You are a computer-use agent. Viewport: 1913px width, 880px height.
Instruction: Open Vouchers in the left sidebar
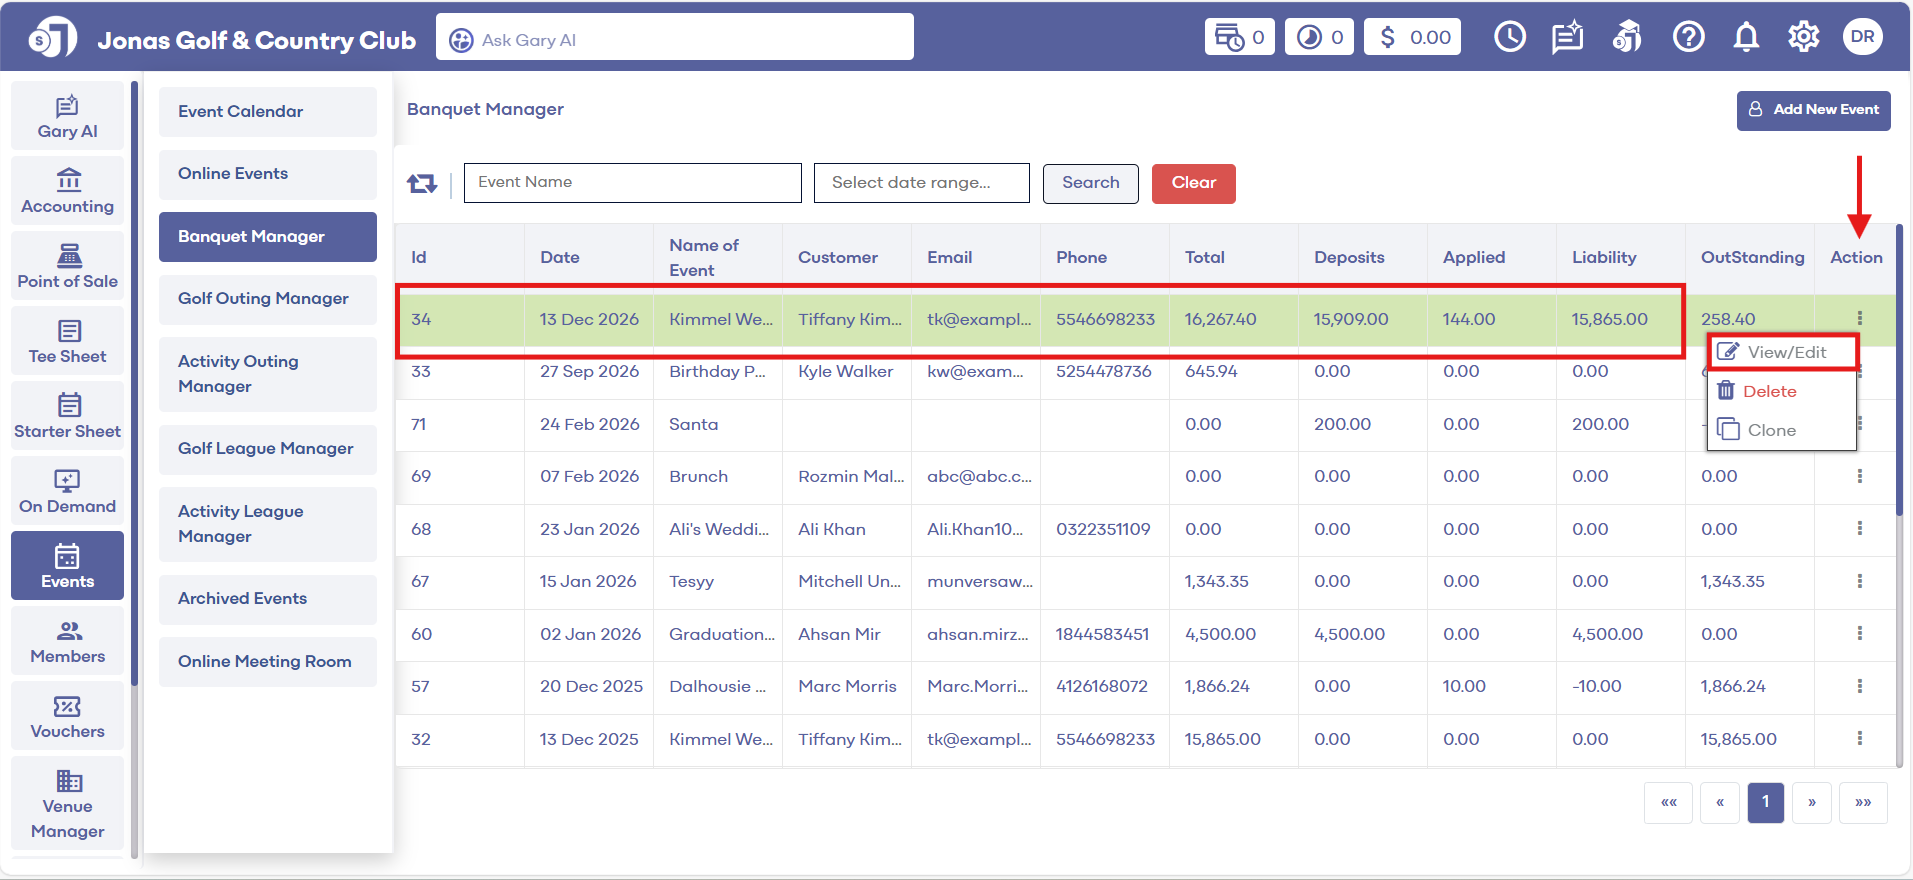click(x=67, y=717)
